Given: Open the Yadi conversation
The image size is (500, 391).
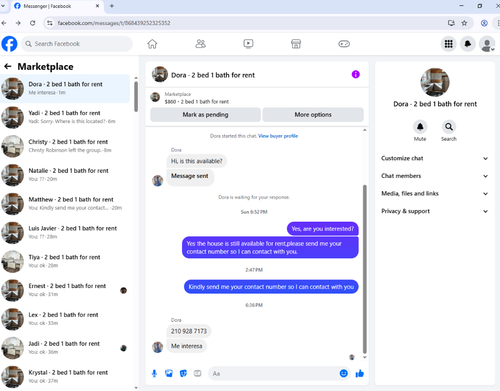Looking at the screenshot, I should 65,117.
